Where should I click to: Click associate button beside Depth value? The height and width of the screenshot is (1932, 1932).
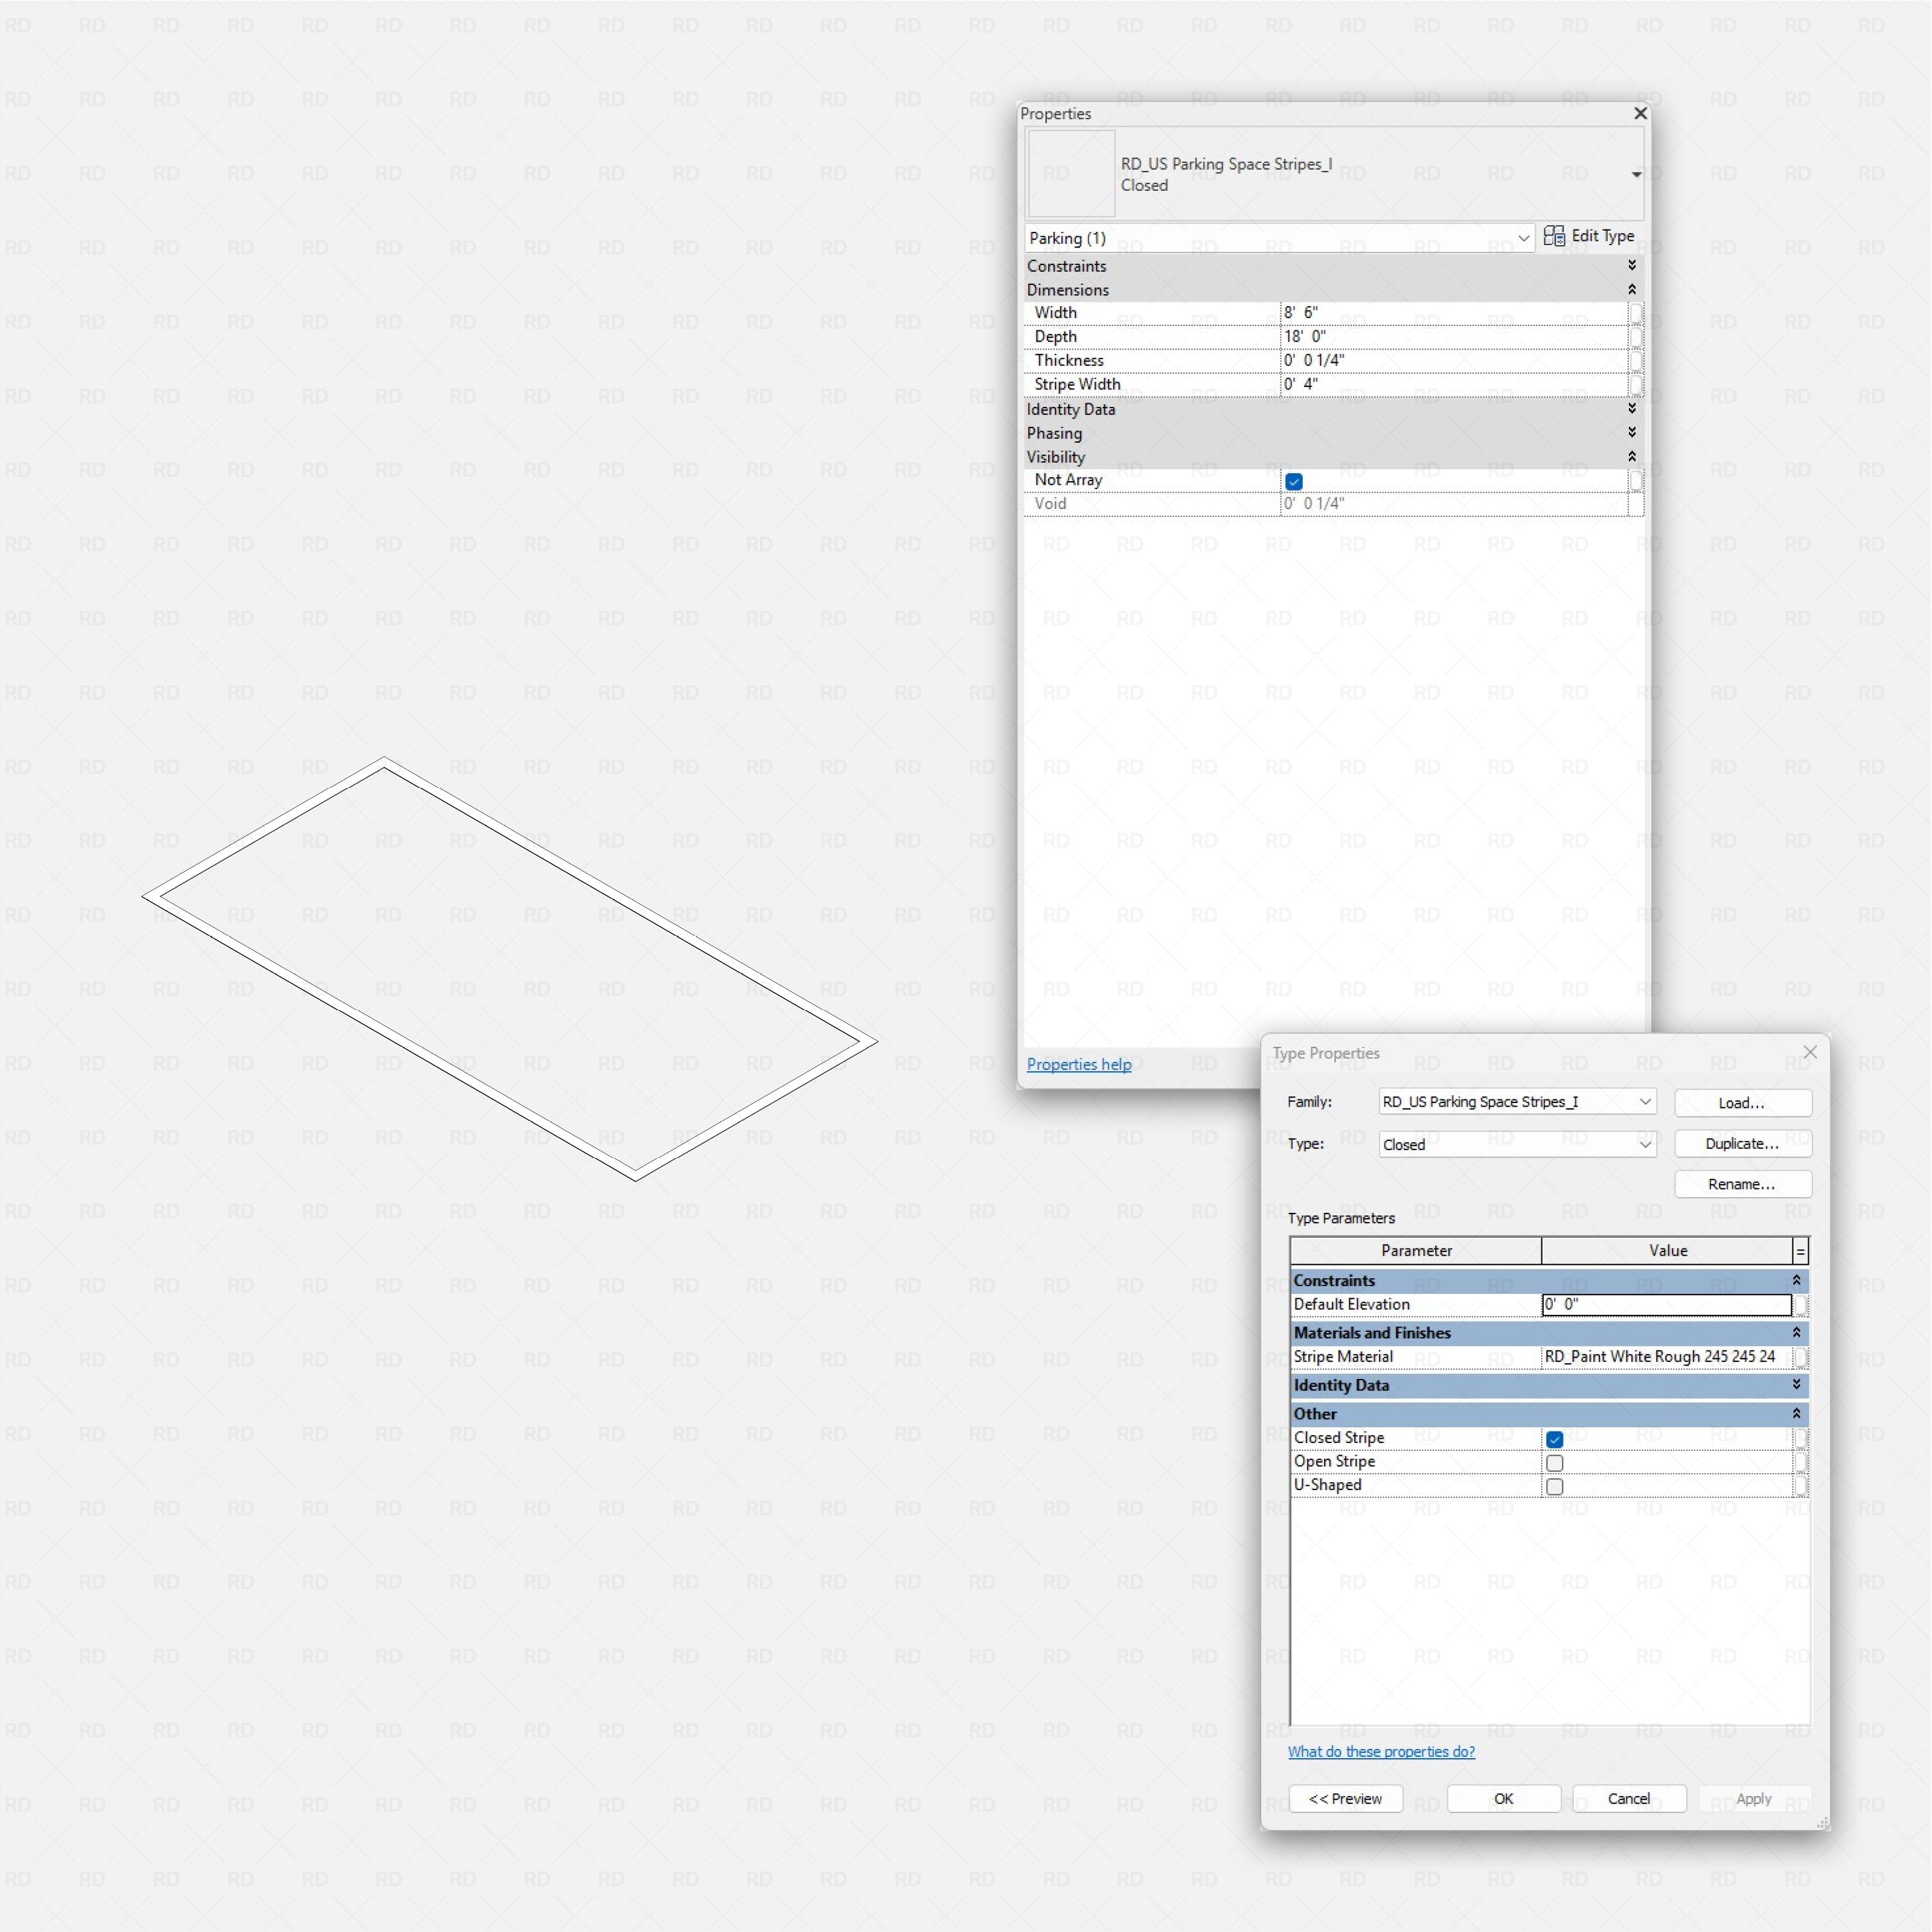[1636, 337]
